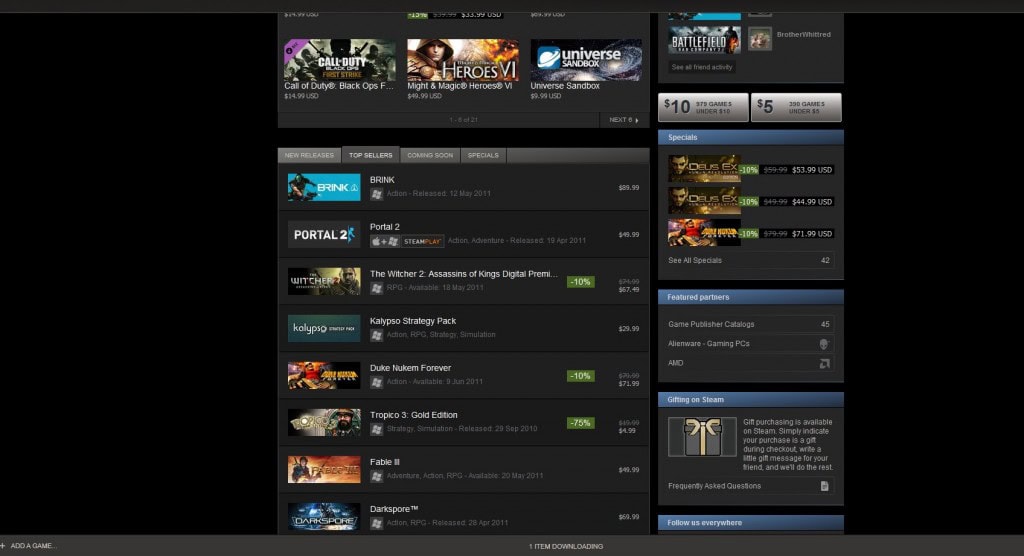The image size is (1024, 556).
Task: Open Call of Duty Black Ops capsule
Action: tap(340, 60)
